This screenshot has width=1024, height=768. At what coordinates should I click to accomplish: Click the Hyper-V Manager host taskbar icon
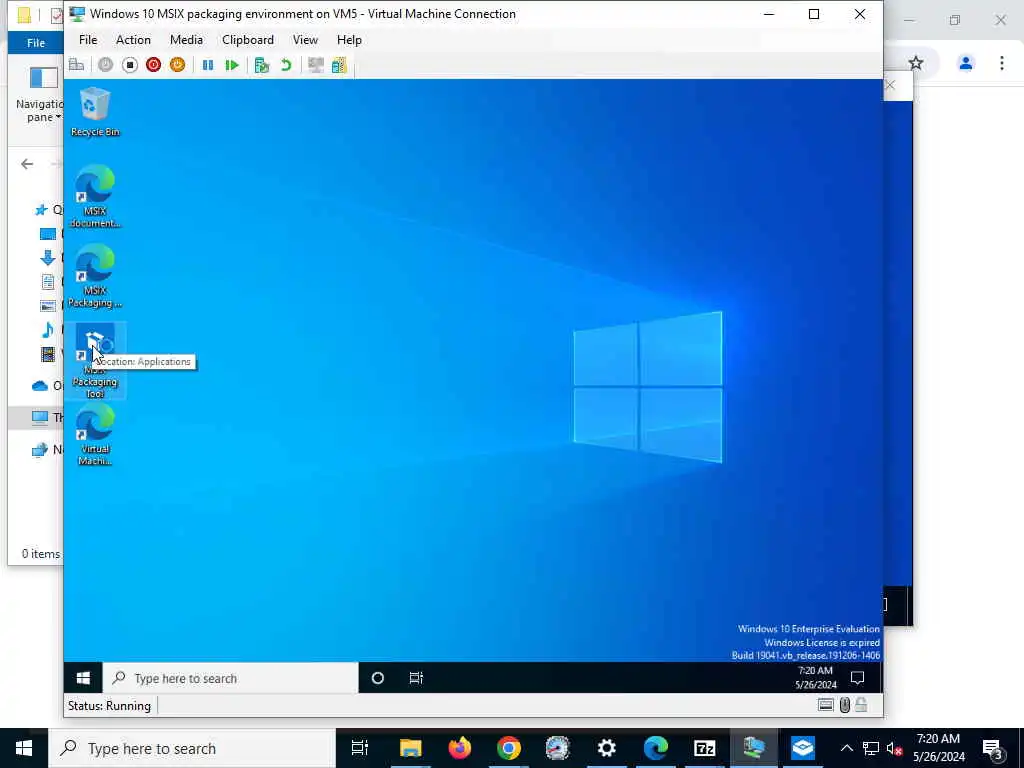pyautogui.click(x=754, y=748)
